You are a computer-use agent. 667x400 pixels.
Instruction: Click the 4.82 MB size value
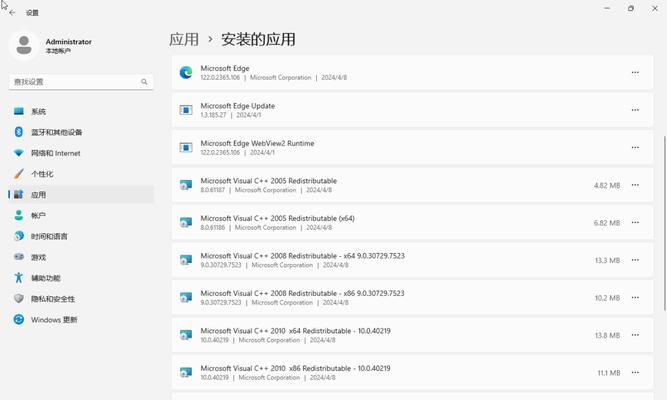607,186
